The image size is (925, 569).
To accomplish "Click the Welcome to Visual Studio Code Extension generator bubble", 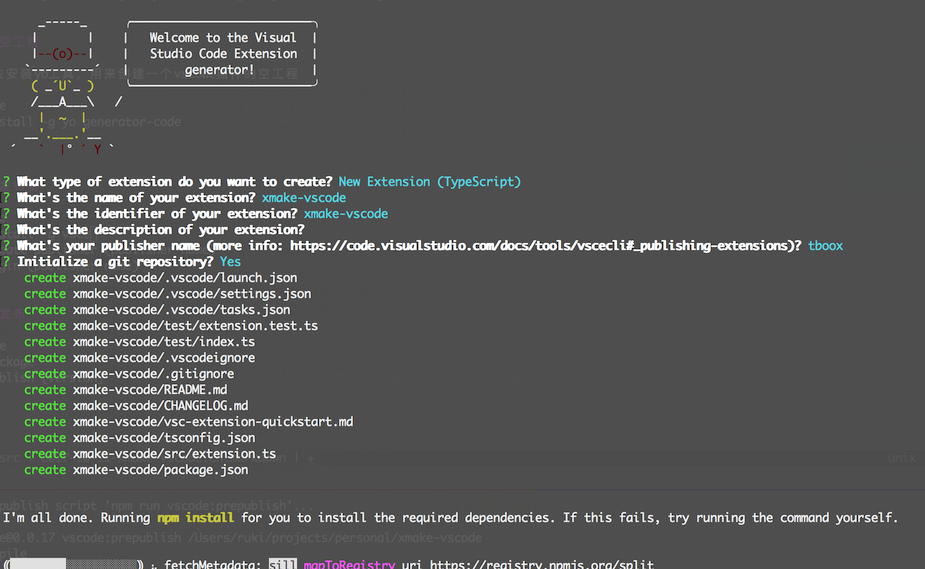I will tap(222, 54).
